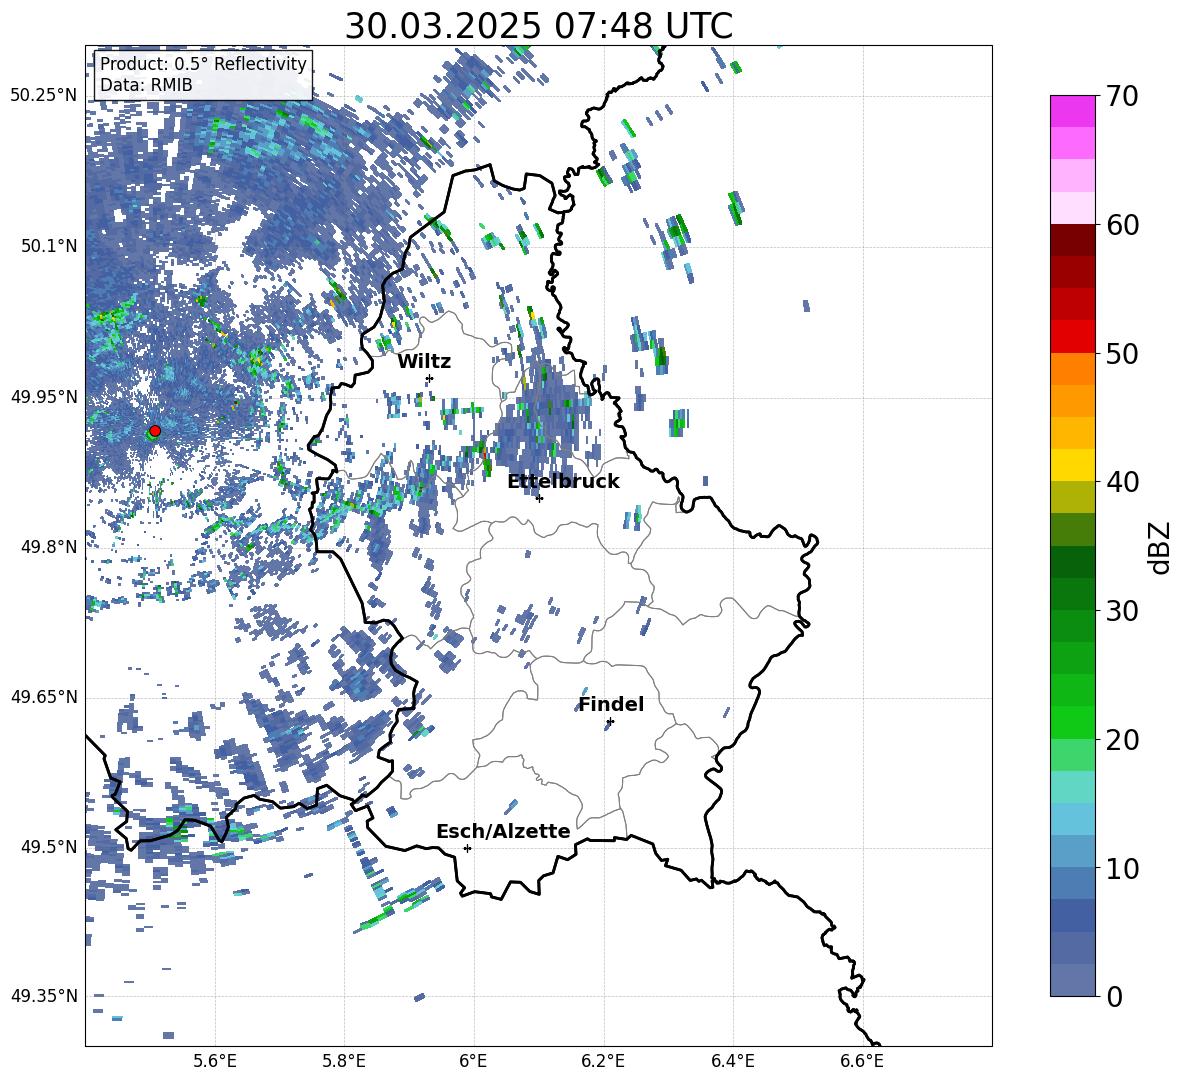This screenshot has width=1184, height=1081.
Task: Click the magenta band at the colorbar top
Action: 1073,112
